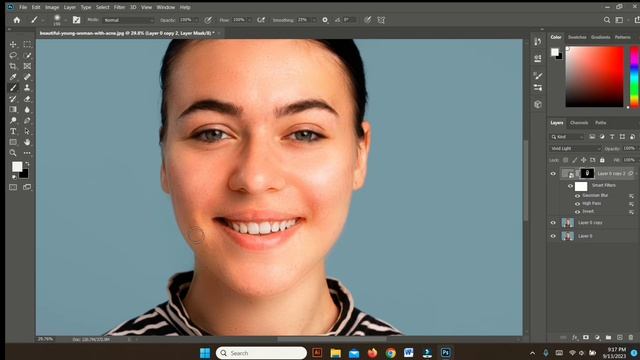Toggle High Pass filter visibility
This screenshot has height=360, width=640.
(577, 204)
